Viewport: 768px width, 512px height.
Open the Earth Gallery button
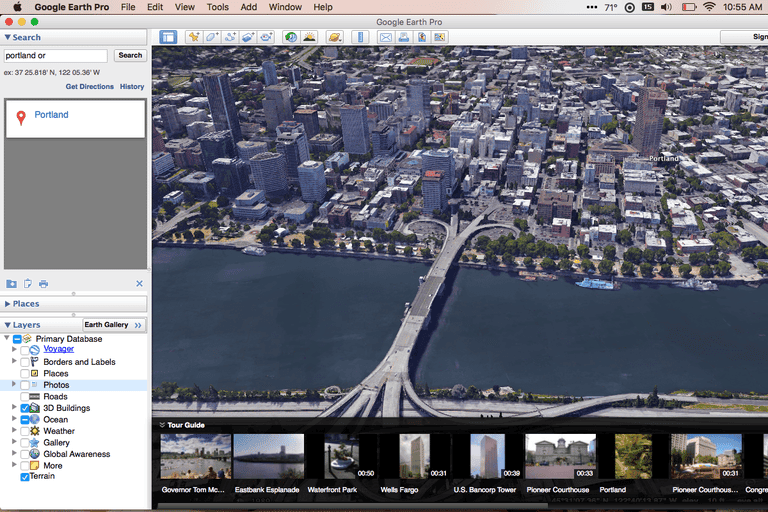coord(113,325)
